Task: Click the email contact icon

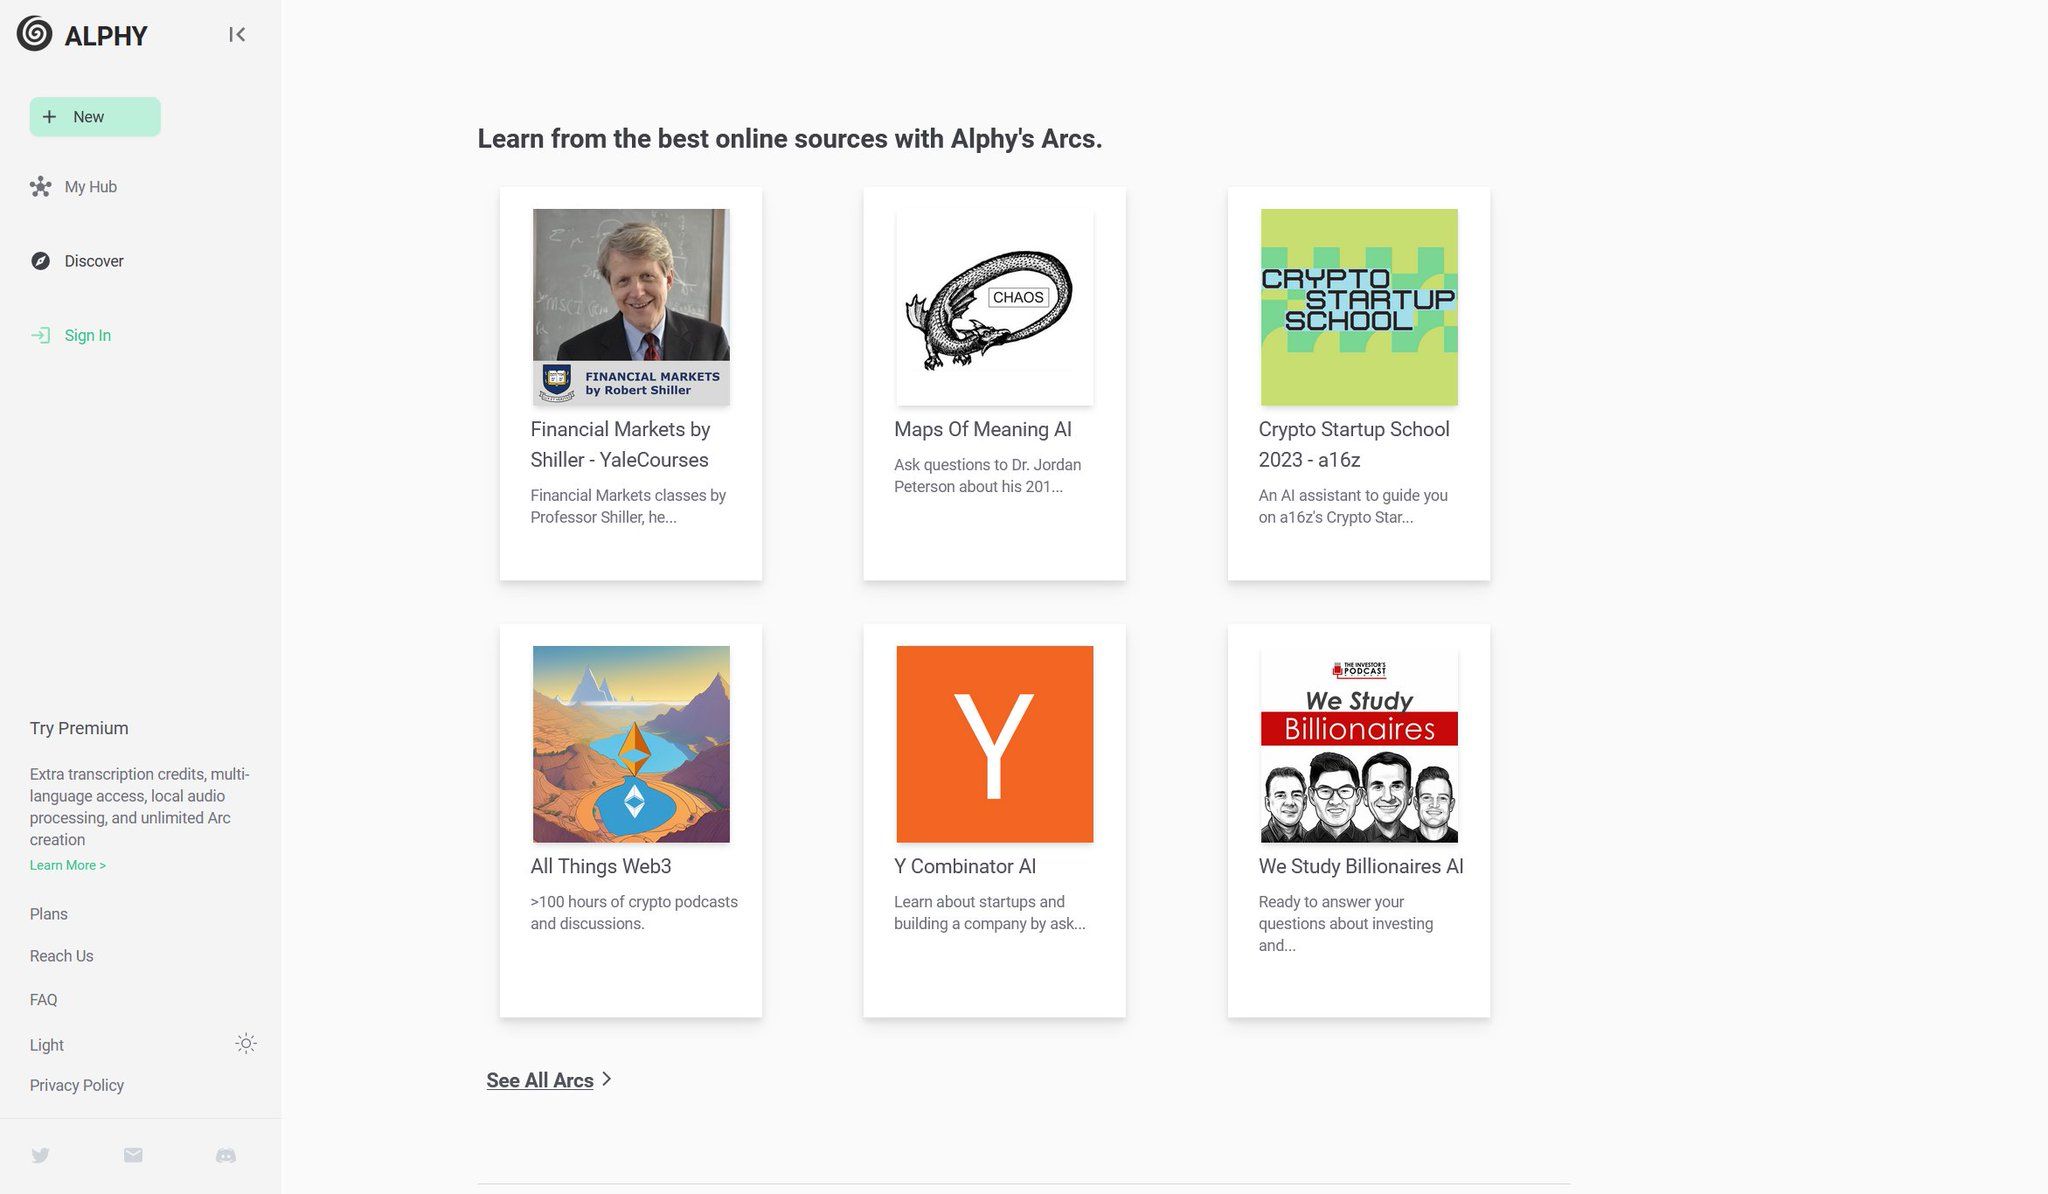Action: coord(133,1155)
